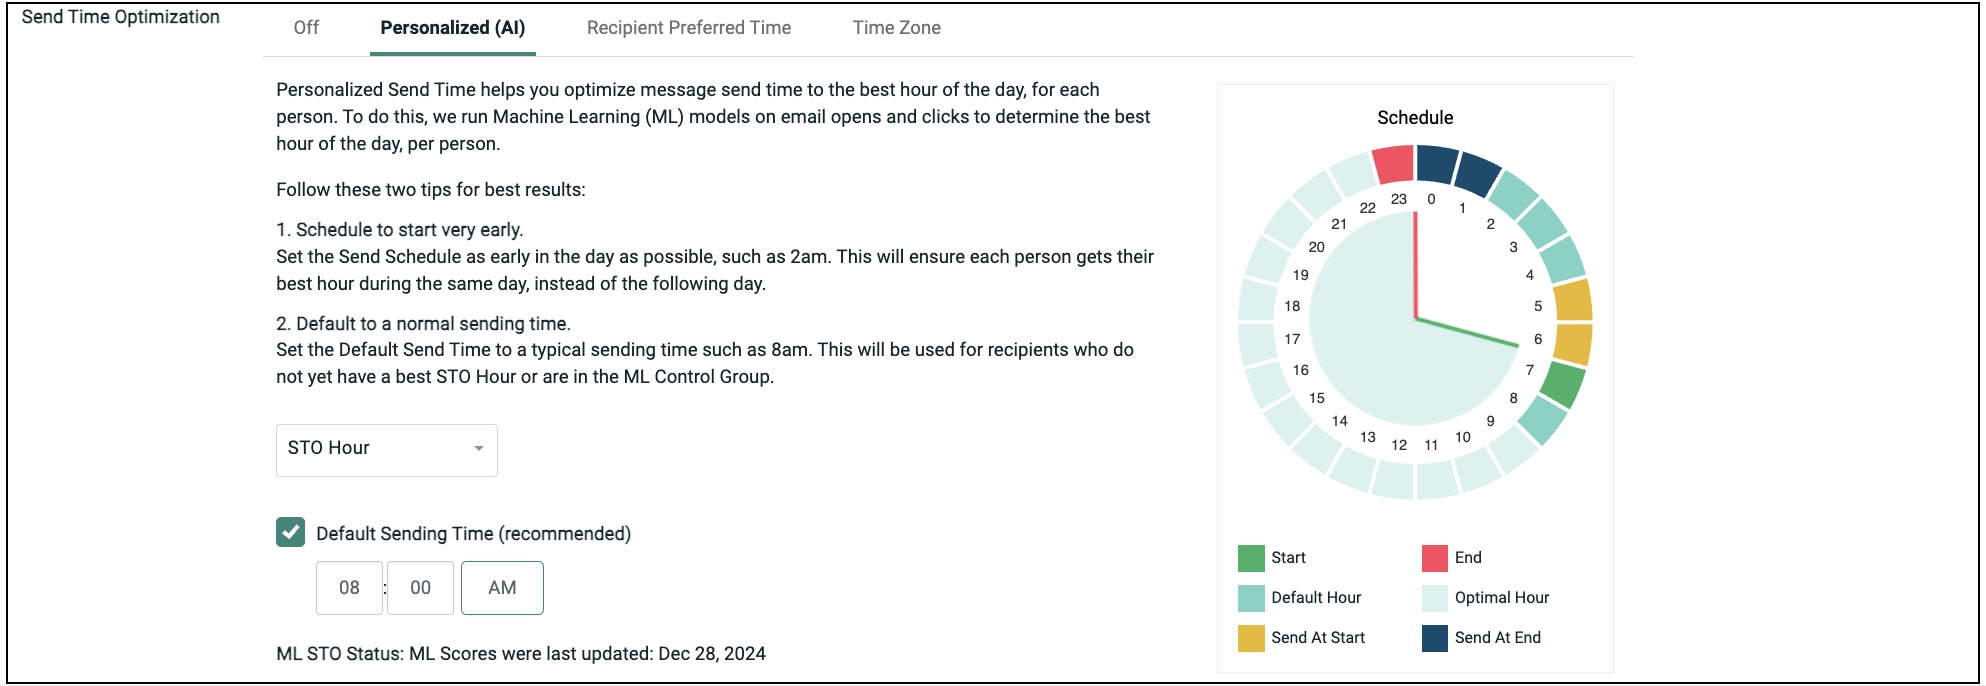The image size is (1986, 686).
Task: Click the minutes input field showing 00
Action: [x=420, y=588]
